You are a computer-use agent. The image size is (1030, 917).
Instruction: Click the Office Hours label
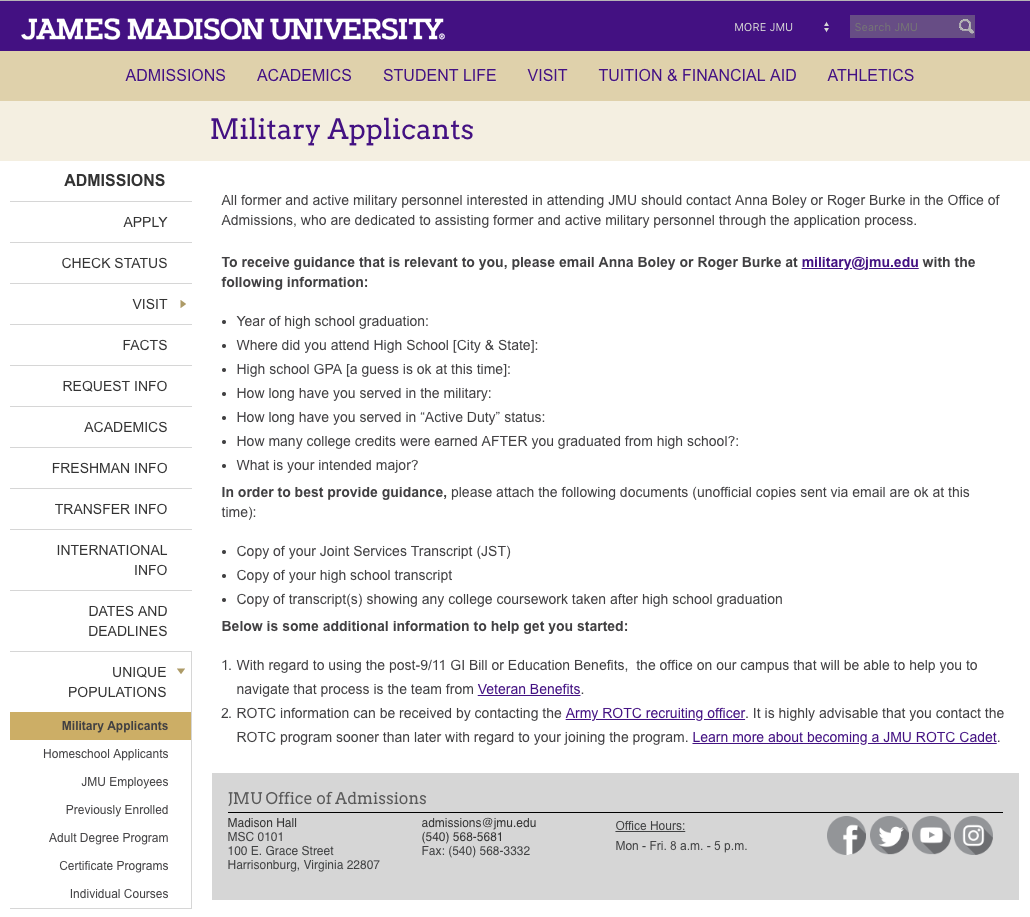click(650, 826)
